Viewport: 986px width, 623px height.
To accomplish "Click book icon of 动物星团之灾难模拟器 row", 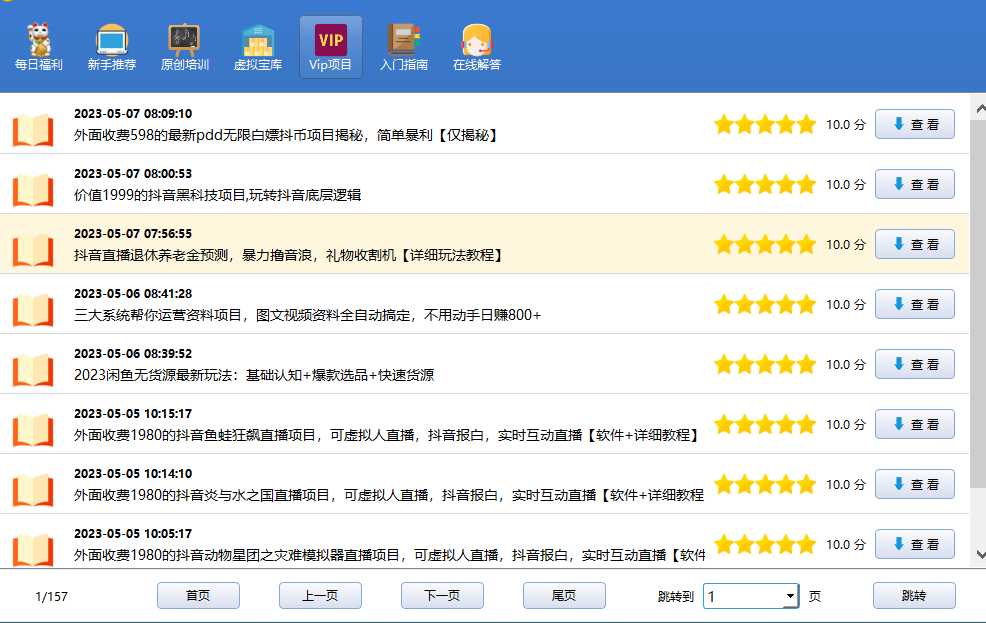I will (33, 550).
